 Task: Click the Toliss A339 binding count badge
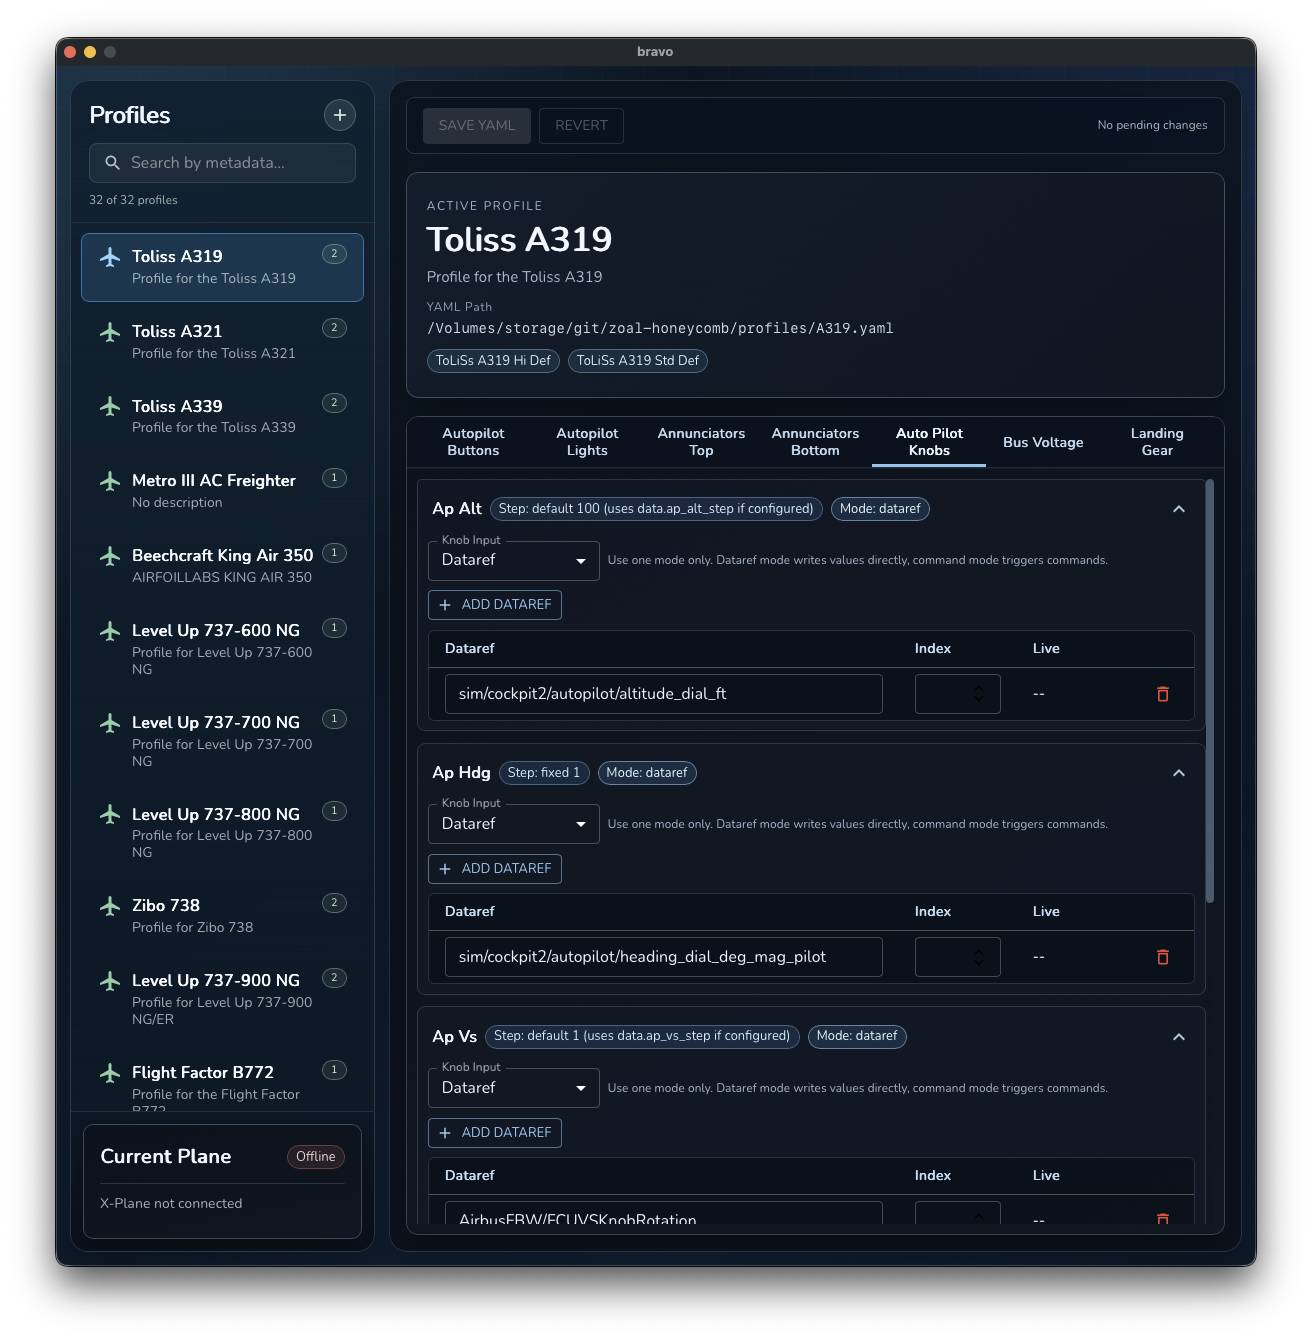click(334, 403)
